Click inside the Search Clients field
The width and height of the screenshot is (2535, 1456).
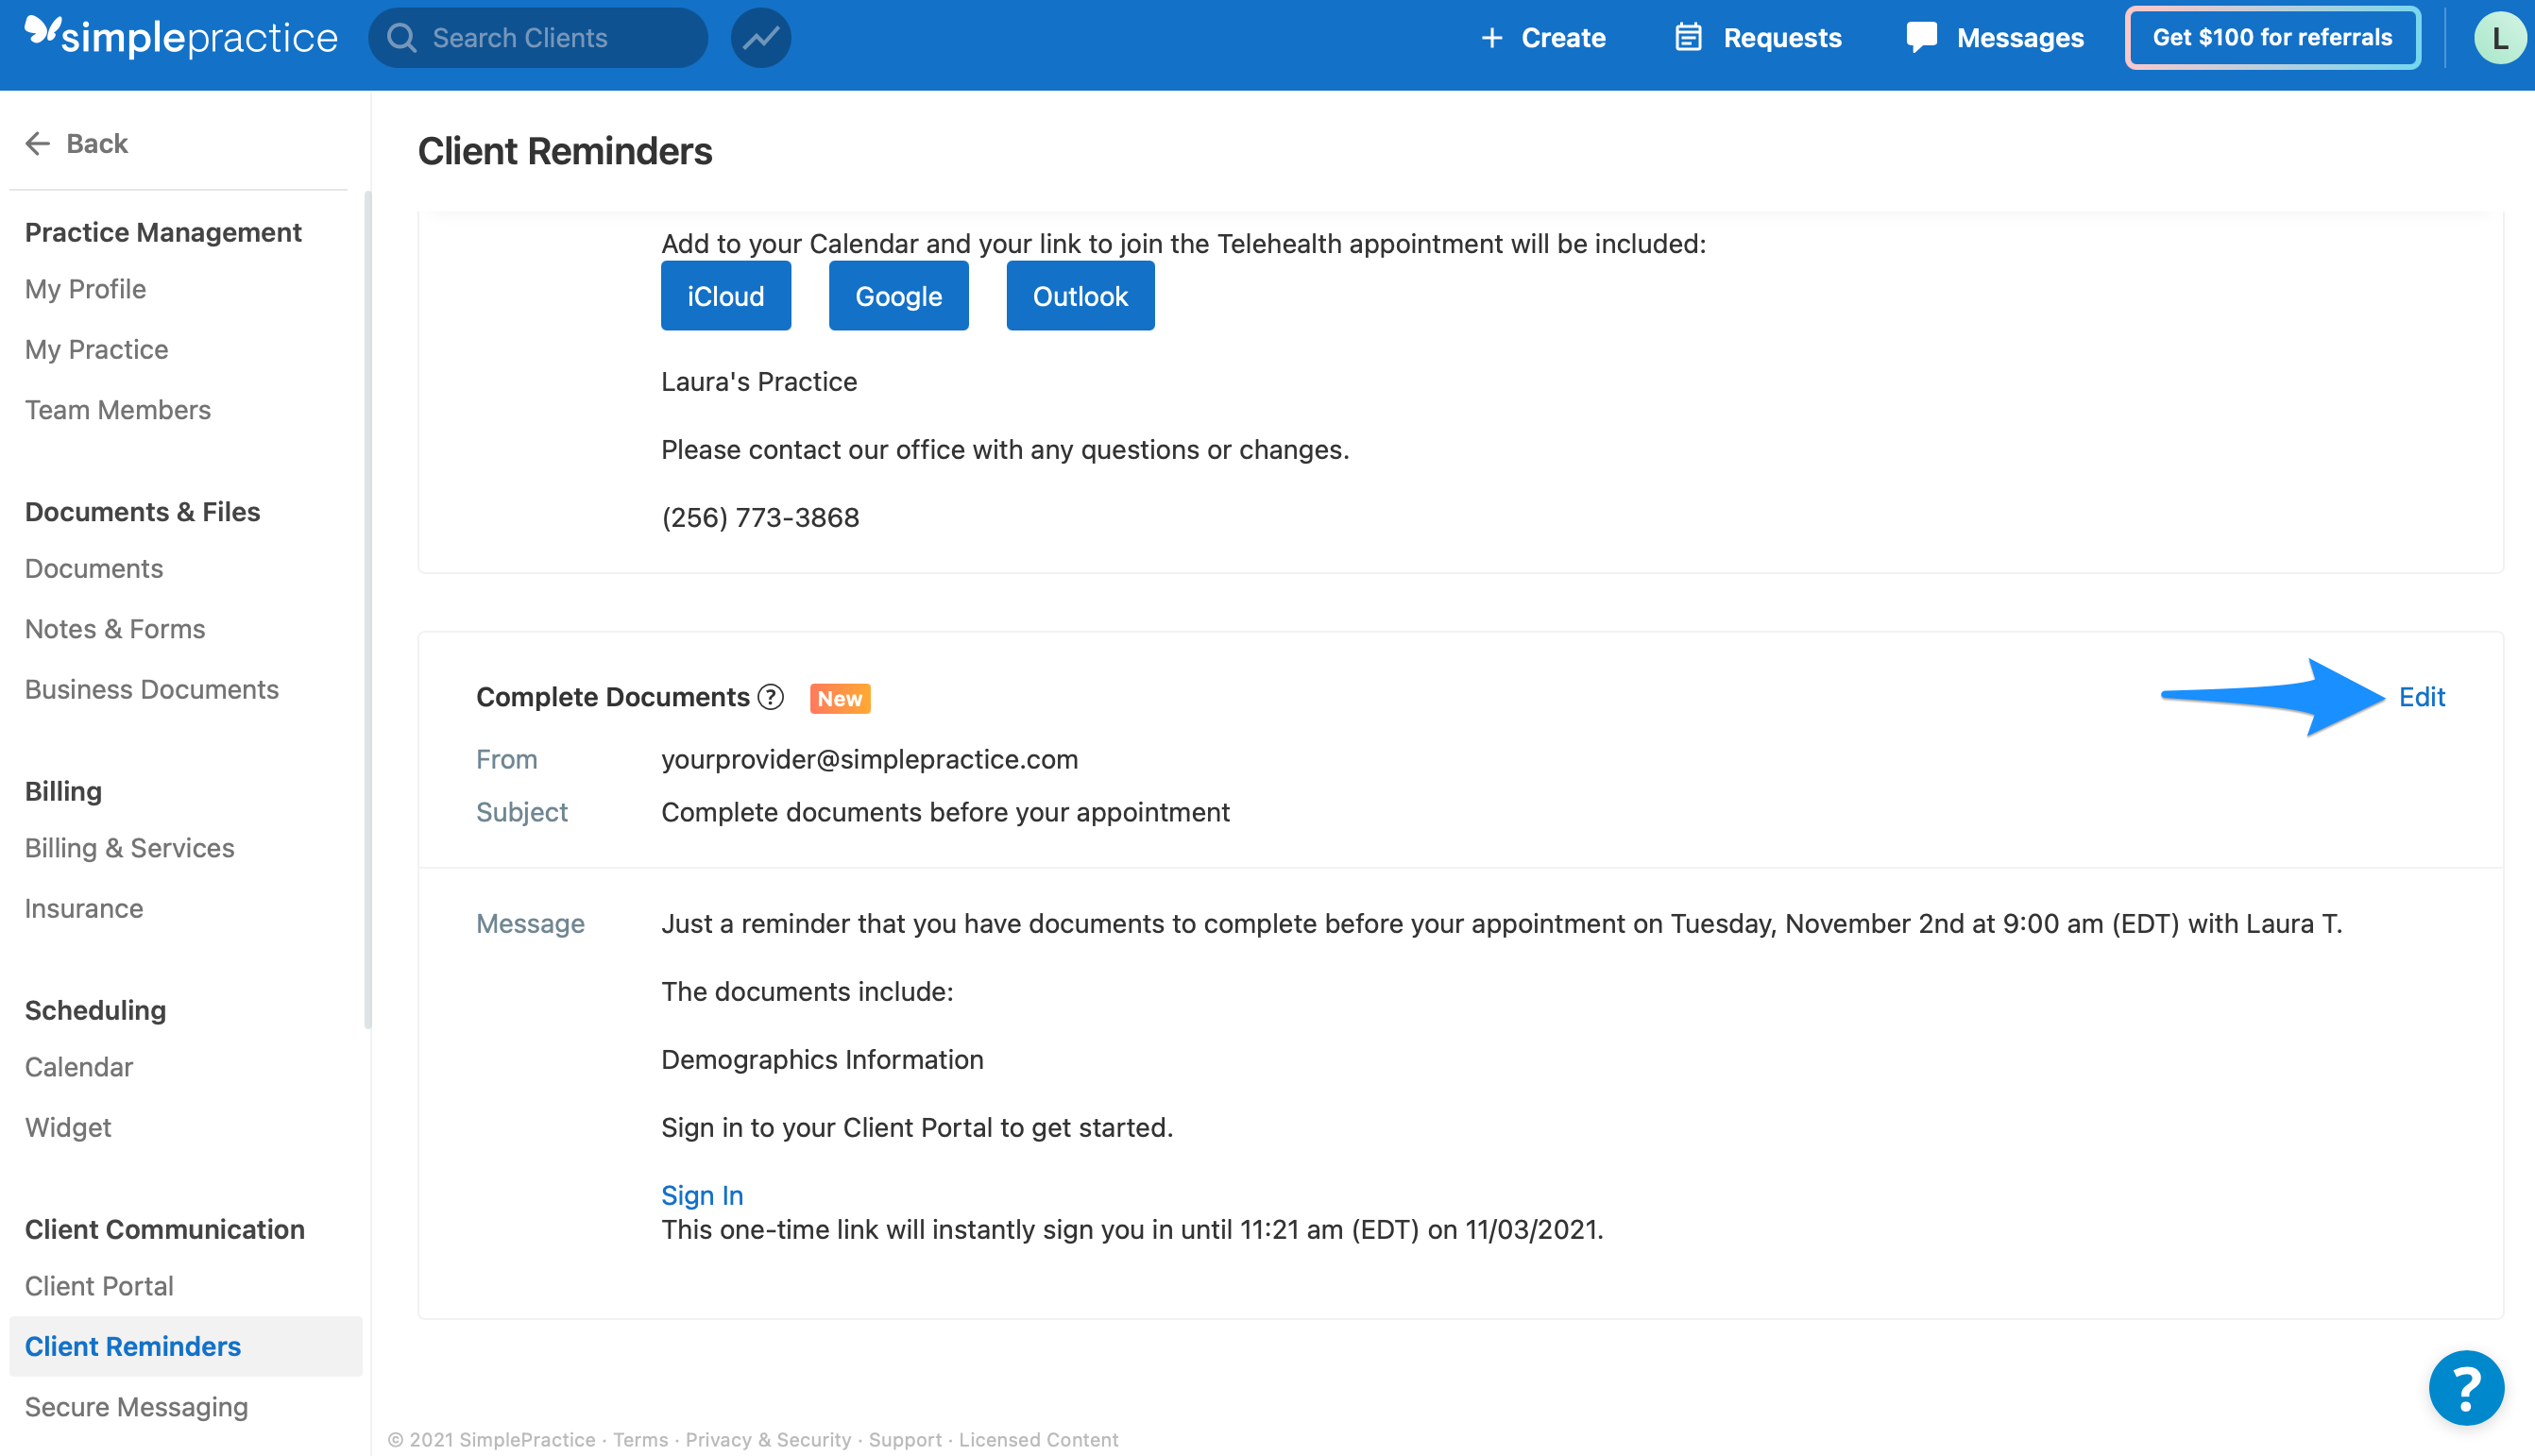coord(540,37)
